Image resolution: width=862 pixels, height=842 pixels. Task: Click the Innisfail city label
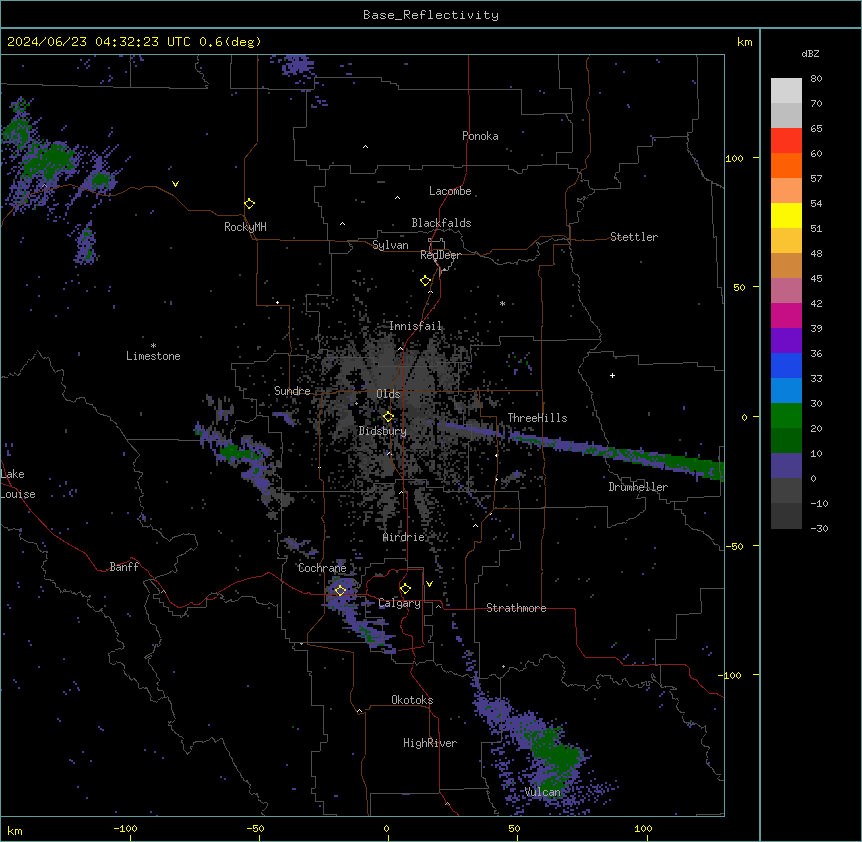(x=416, y=326)
